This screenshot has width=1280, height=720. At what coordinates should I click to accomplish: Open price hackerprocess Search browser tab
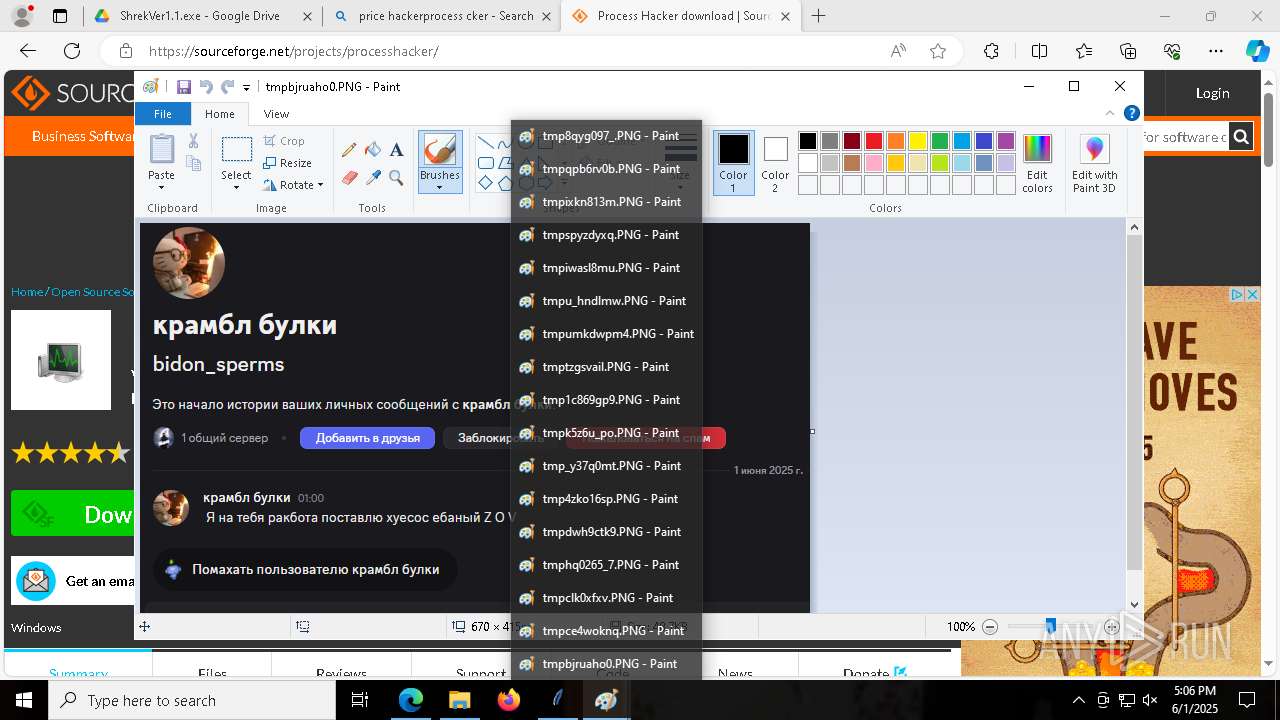tap(442, 16)
